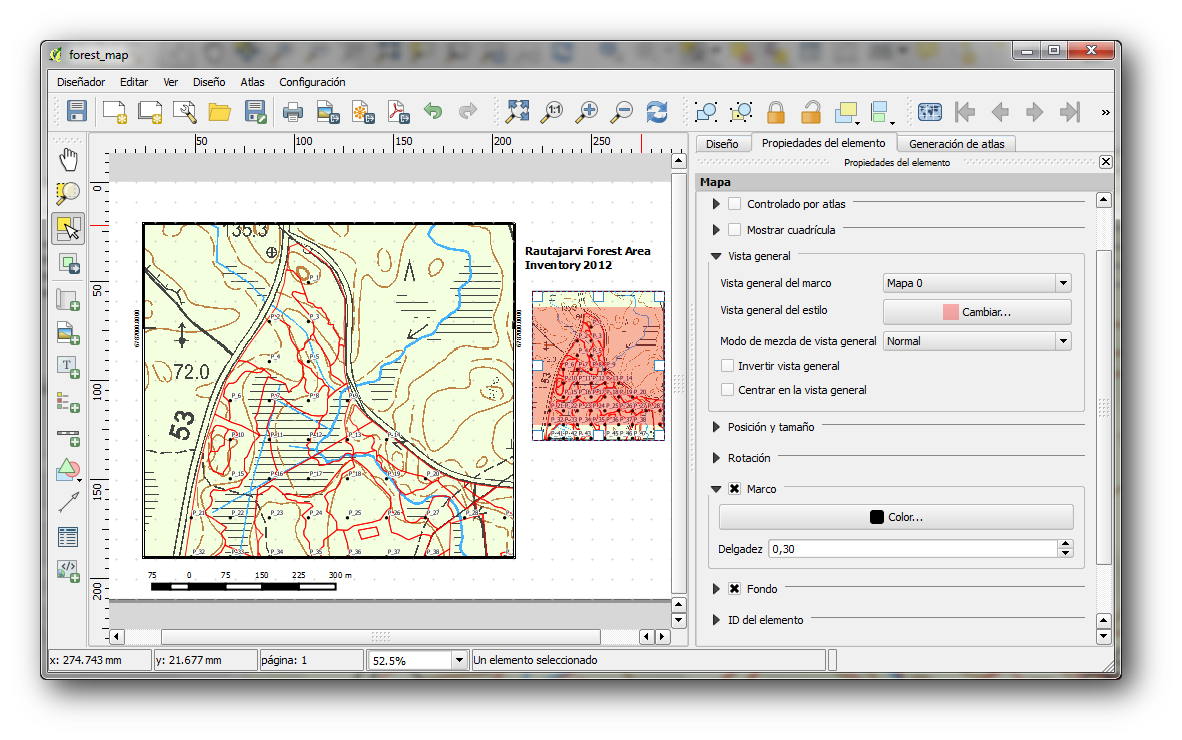Save the composer project with the floppy icon

pyautogui.click(x=77, y=112)
